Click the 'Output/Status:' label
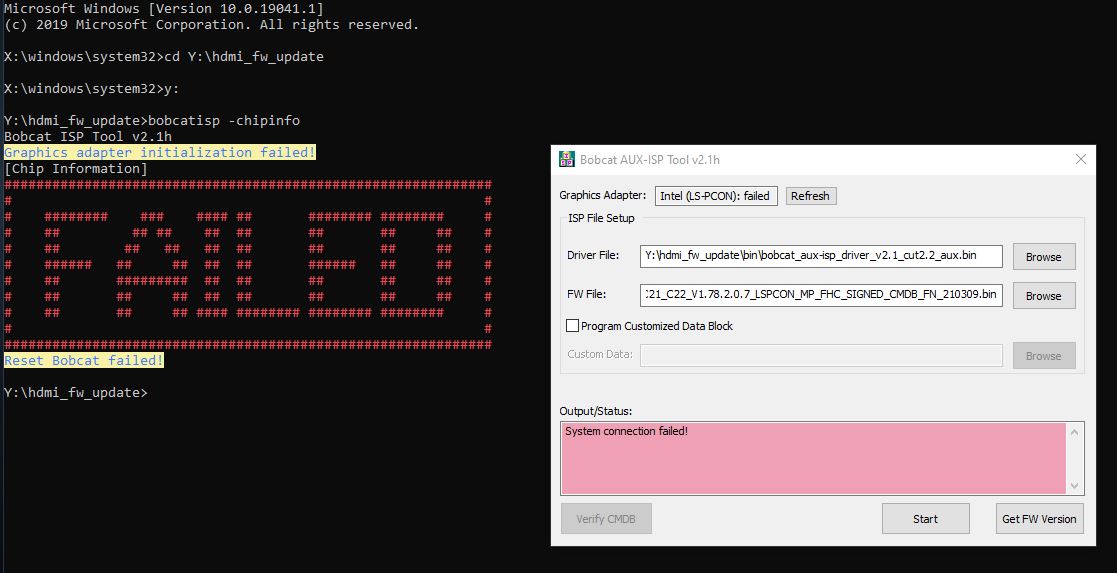This screenshot has width=1117, height=573. [596, 411]
